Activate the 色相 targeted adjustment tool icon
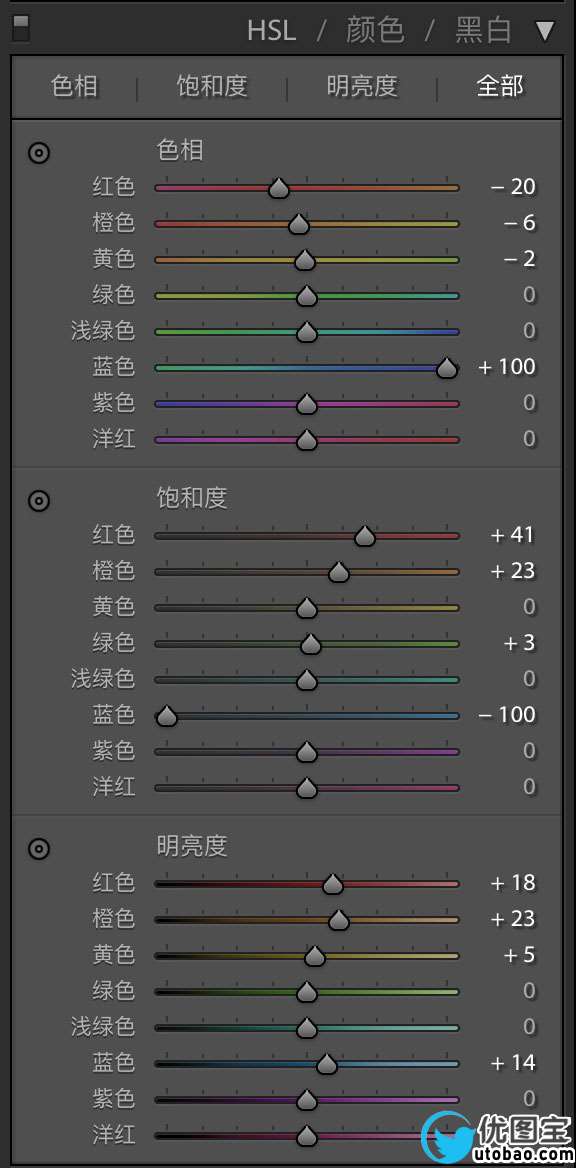 [x=39, y=153]
